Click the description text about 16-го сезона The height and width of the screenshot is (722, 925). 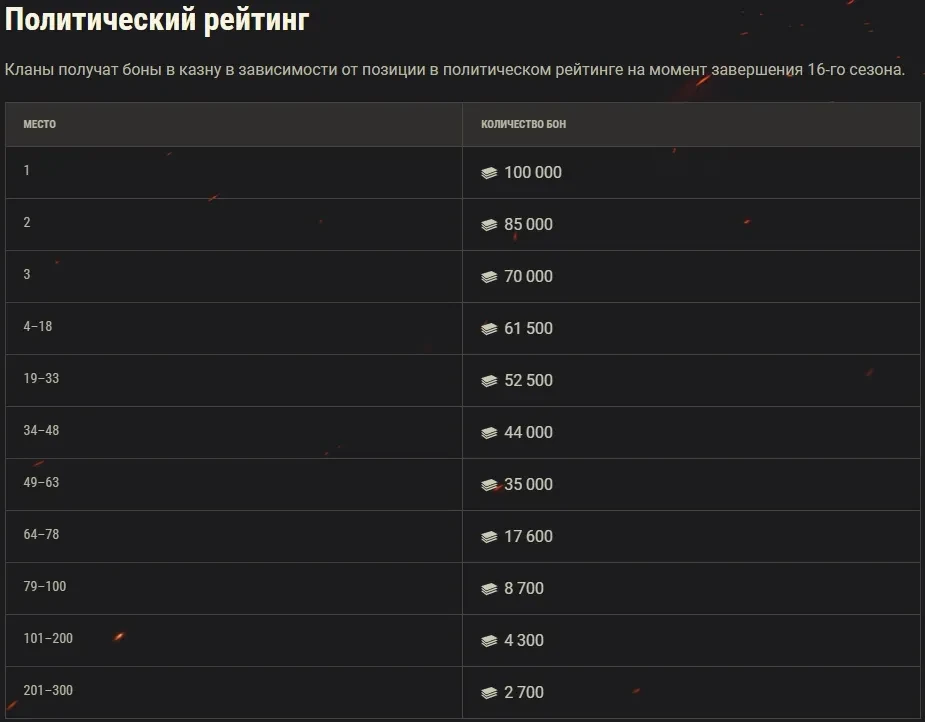(455, 71)
